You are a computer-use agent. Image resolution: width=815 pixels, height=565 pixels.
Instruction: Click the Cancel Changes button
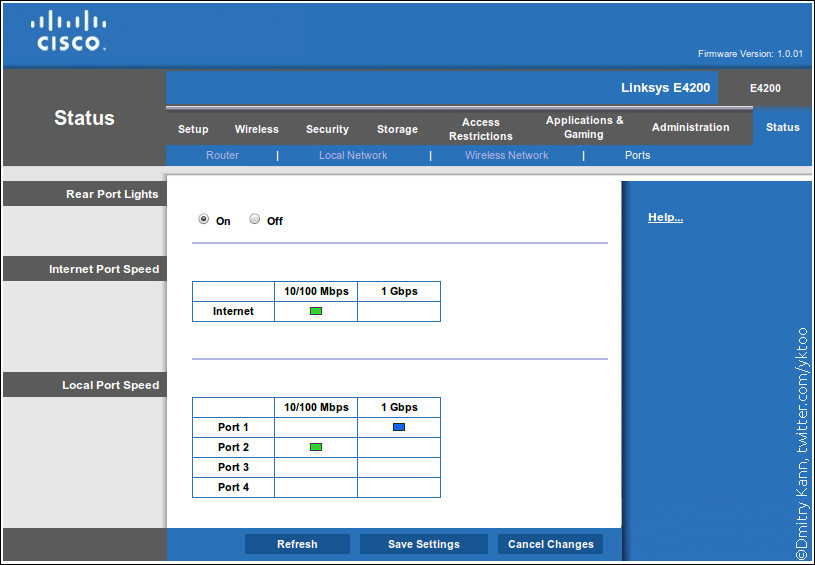click(x=550, y=544)
